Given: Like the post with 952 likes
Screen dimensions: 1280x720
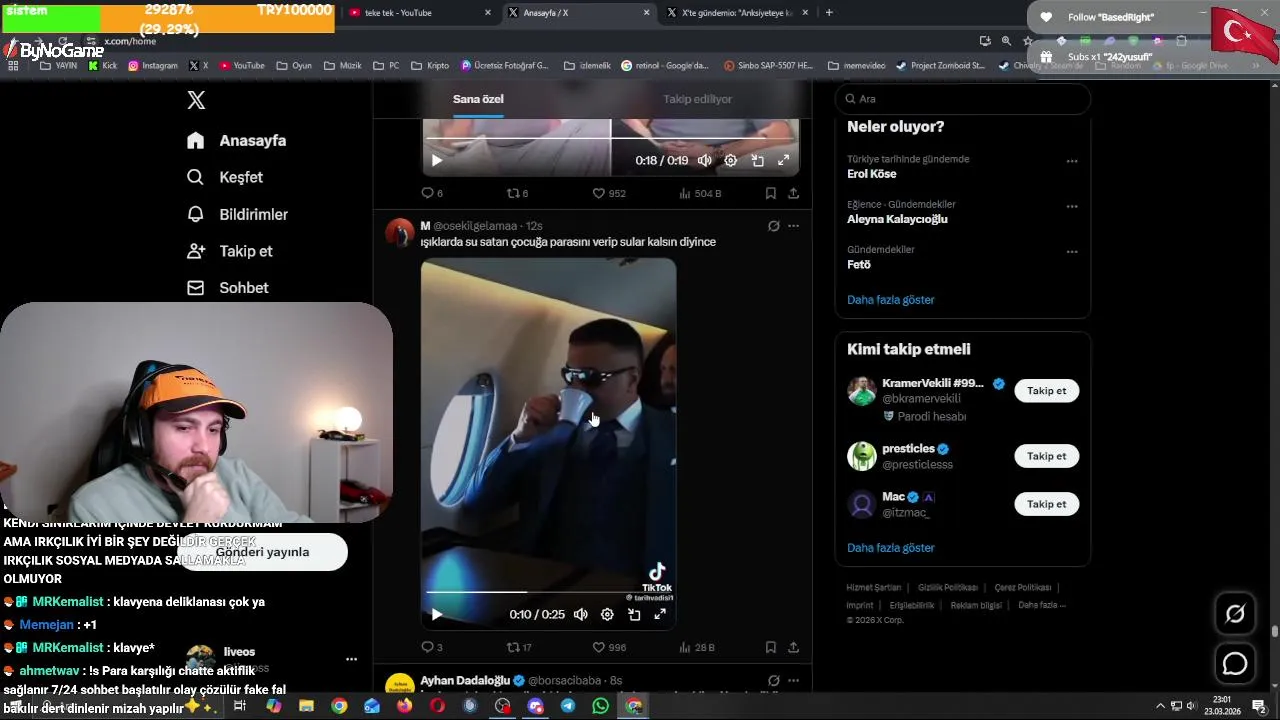Looking at the screenshot, I should coord(609,193).
